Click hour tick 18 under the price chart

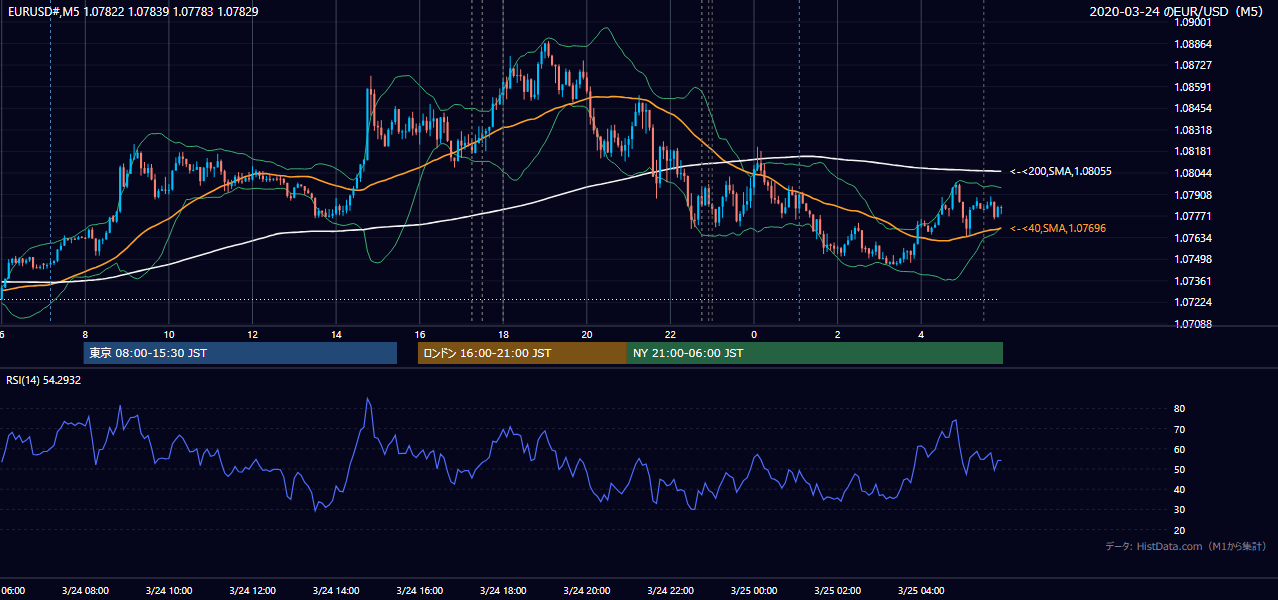(x=503, y=334)
